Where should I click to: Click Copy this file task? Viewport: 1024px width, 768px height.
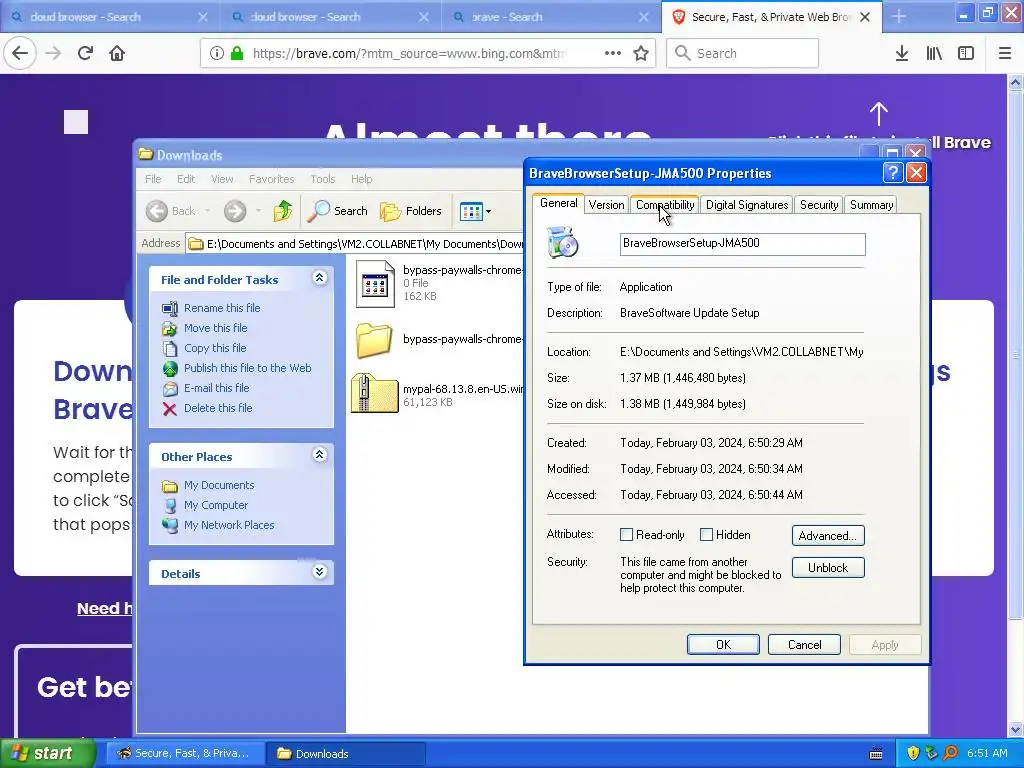point(215,348)
